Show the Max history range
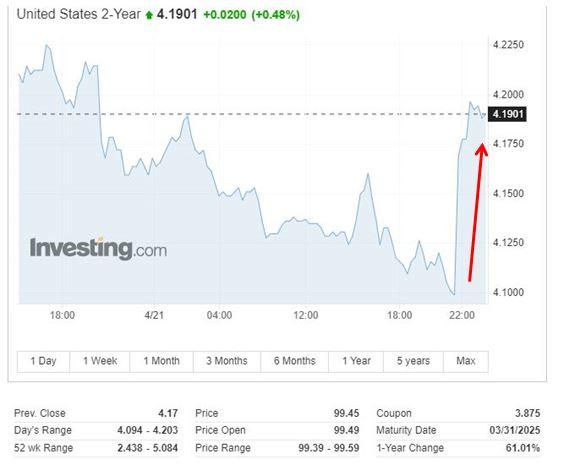 click(466, 361)
